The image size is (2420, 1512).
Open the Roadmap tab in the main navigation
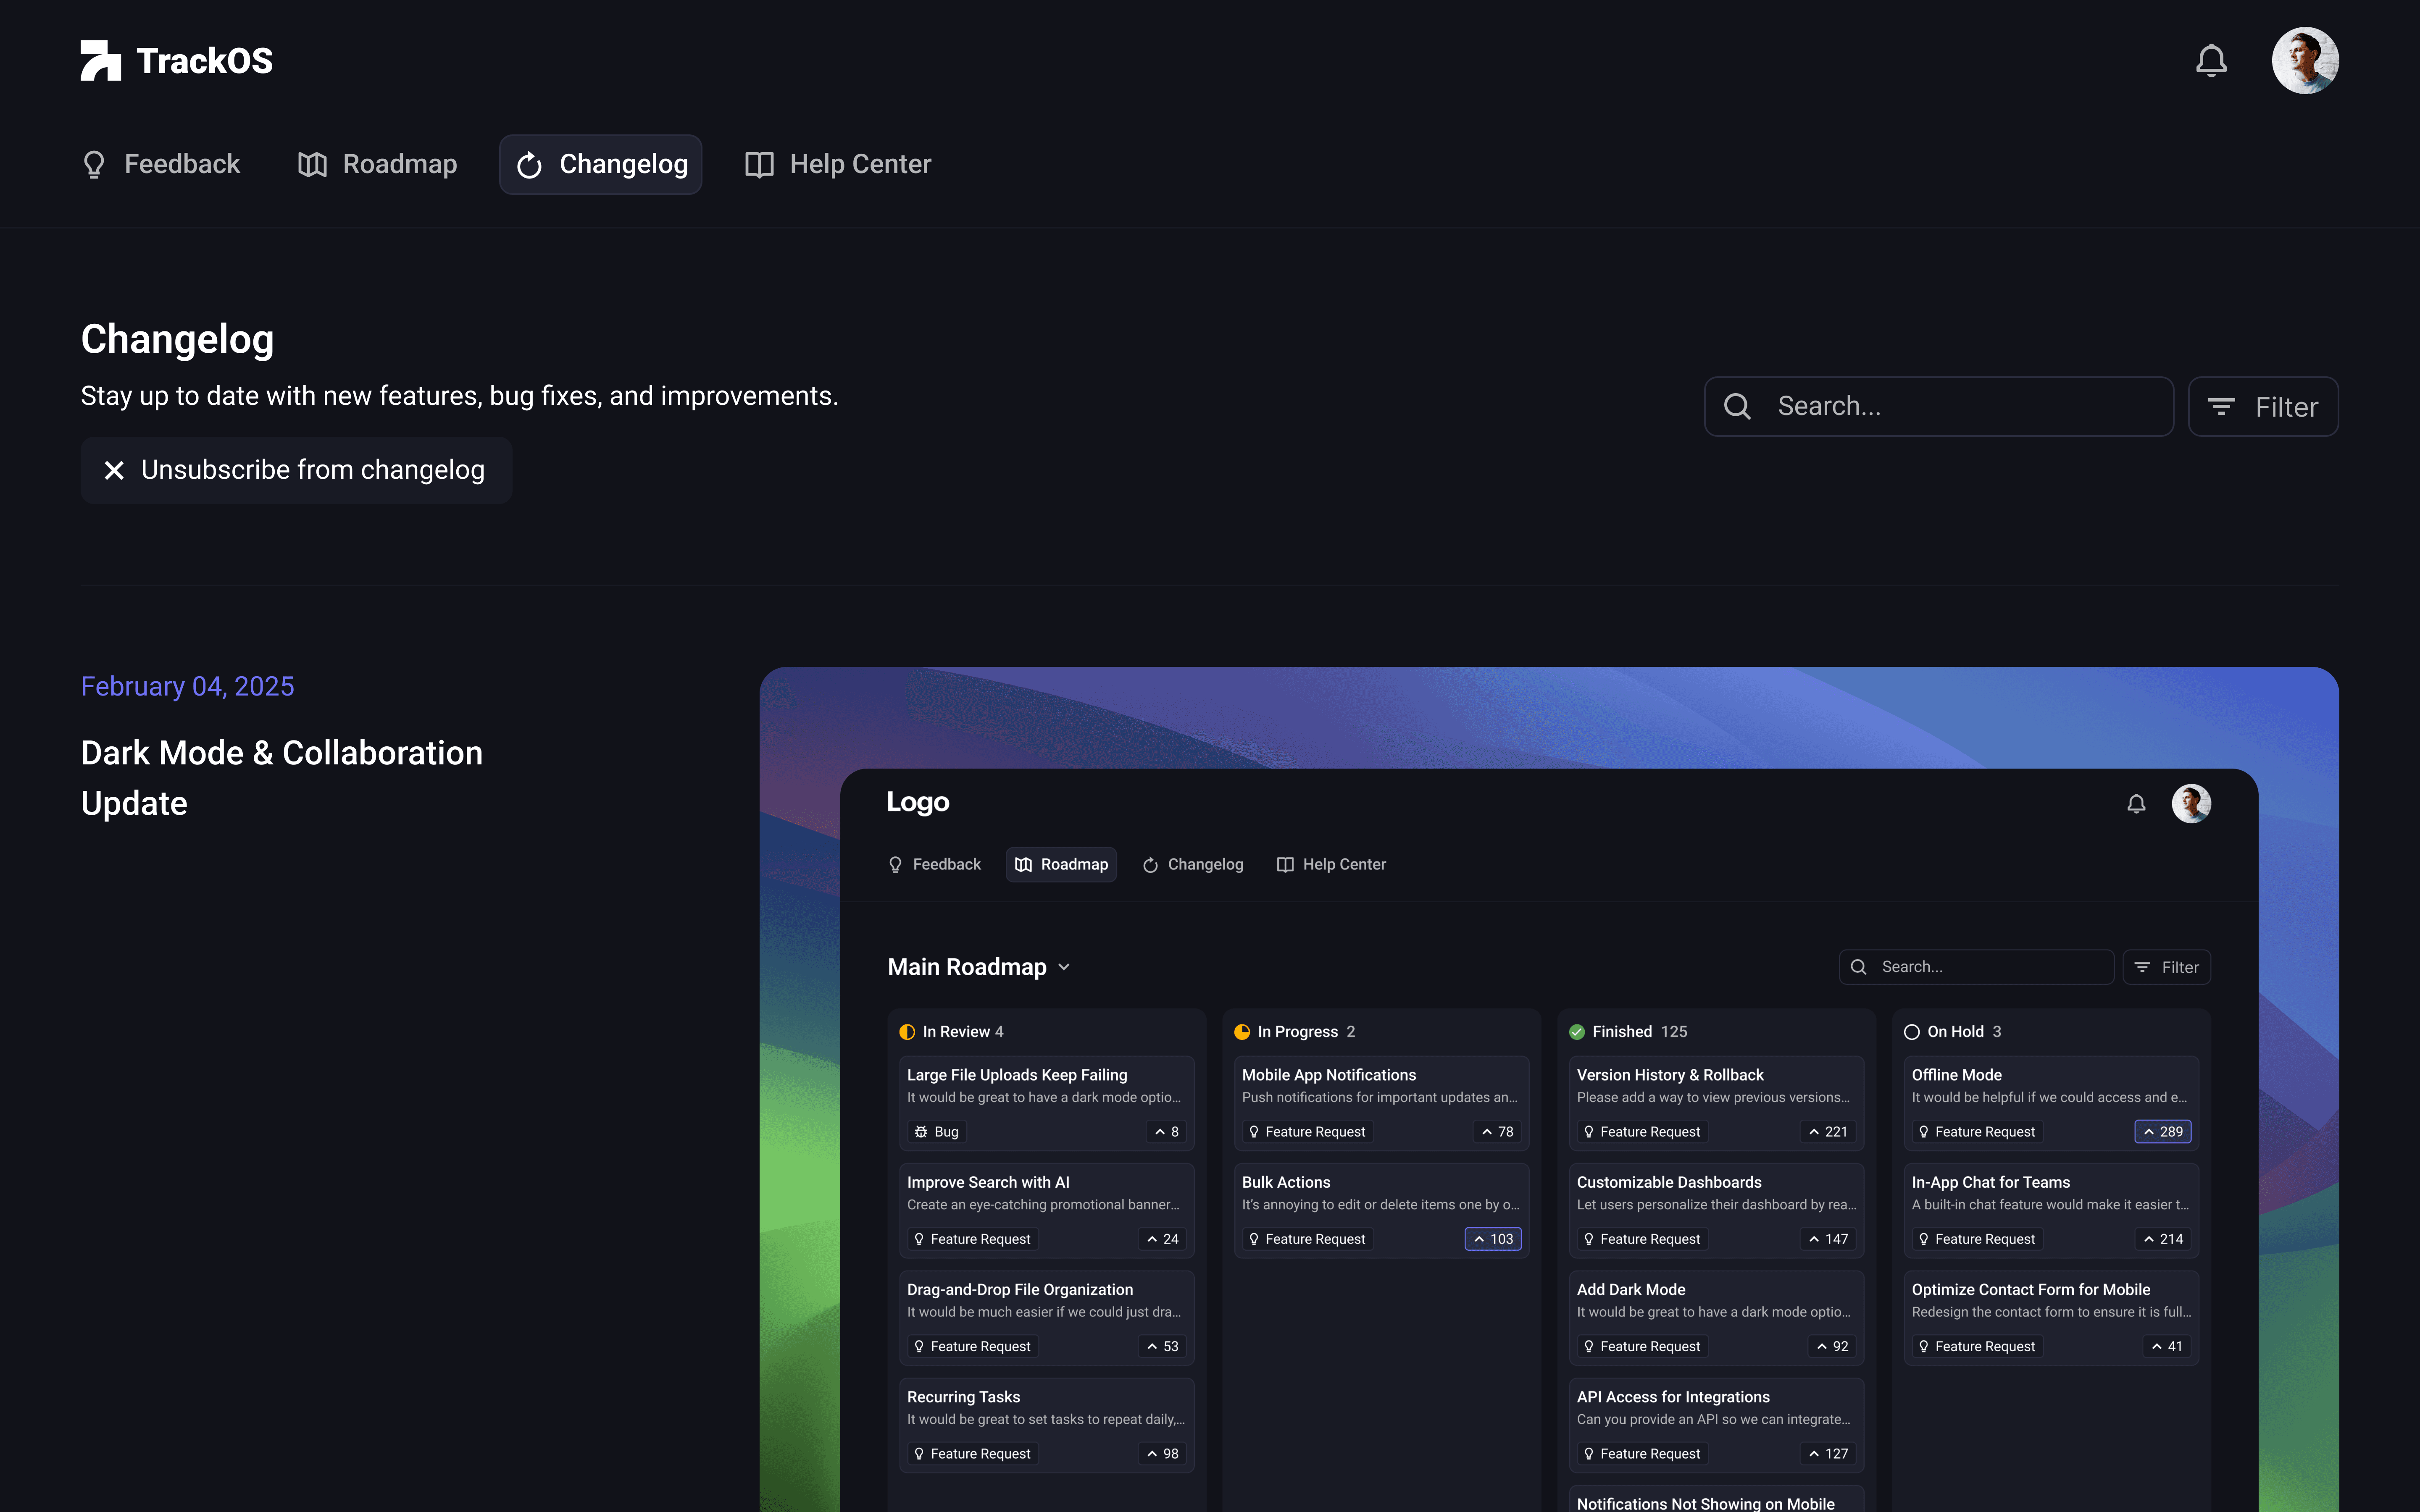378,164
